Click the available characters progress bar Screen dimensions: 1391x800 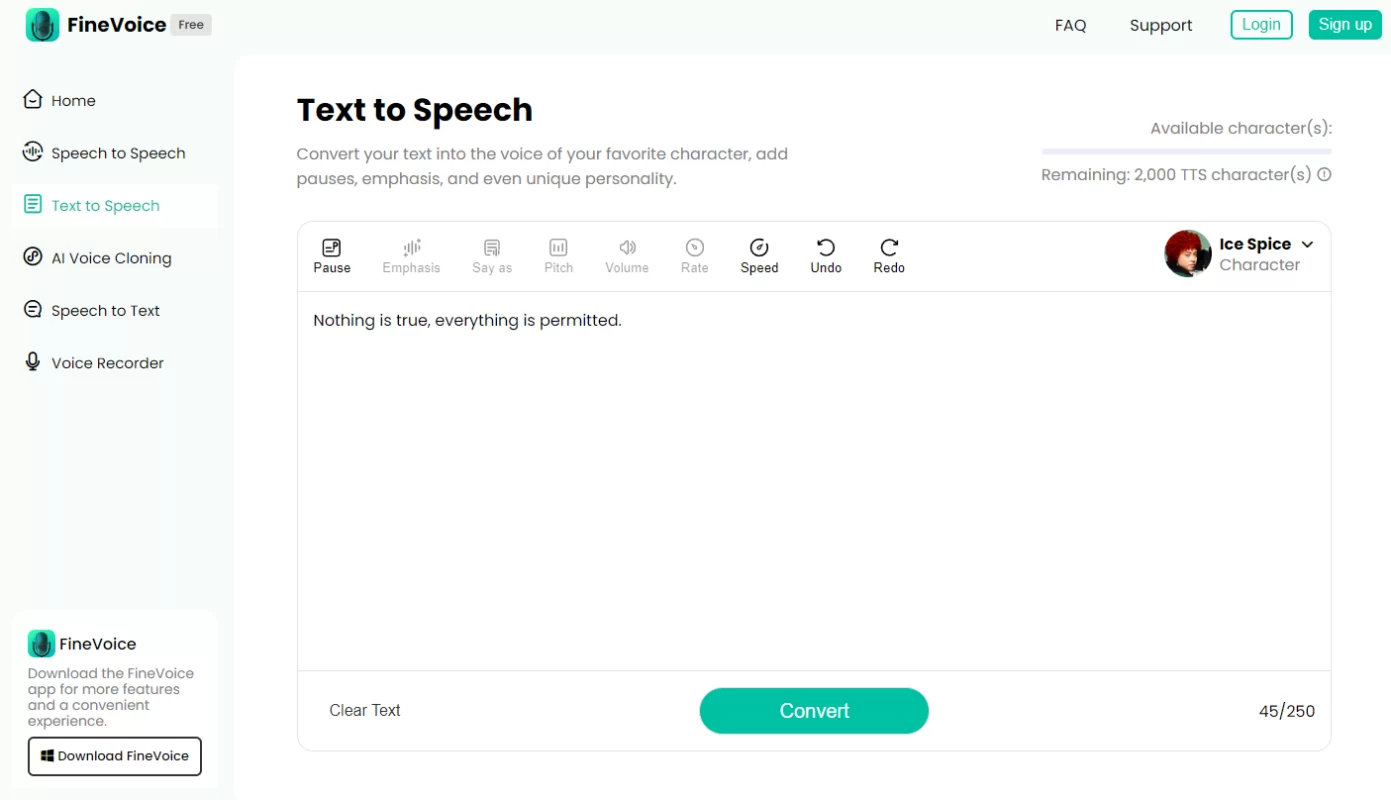[x=1186, y=151]
